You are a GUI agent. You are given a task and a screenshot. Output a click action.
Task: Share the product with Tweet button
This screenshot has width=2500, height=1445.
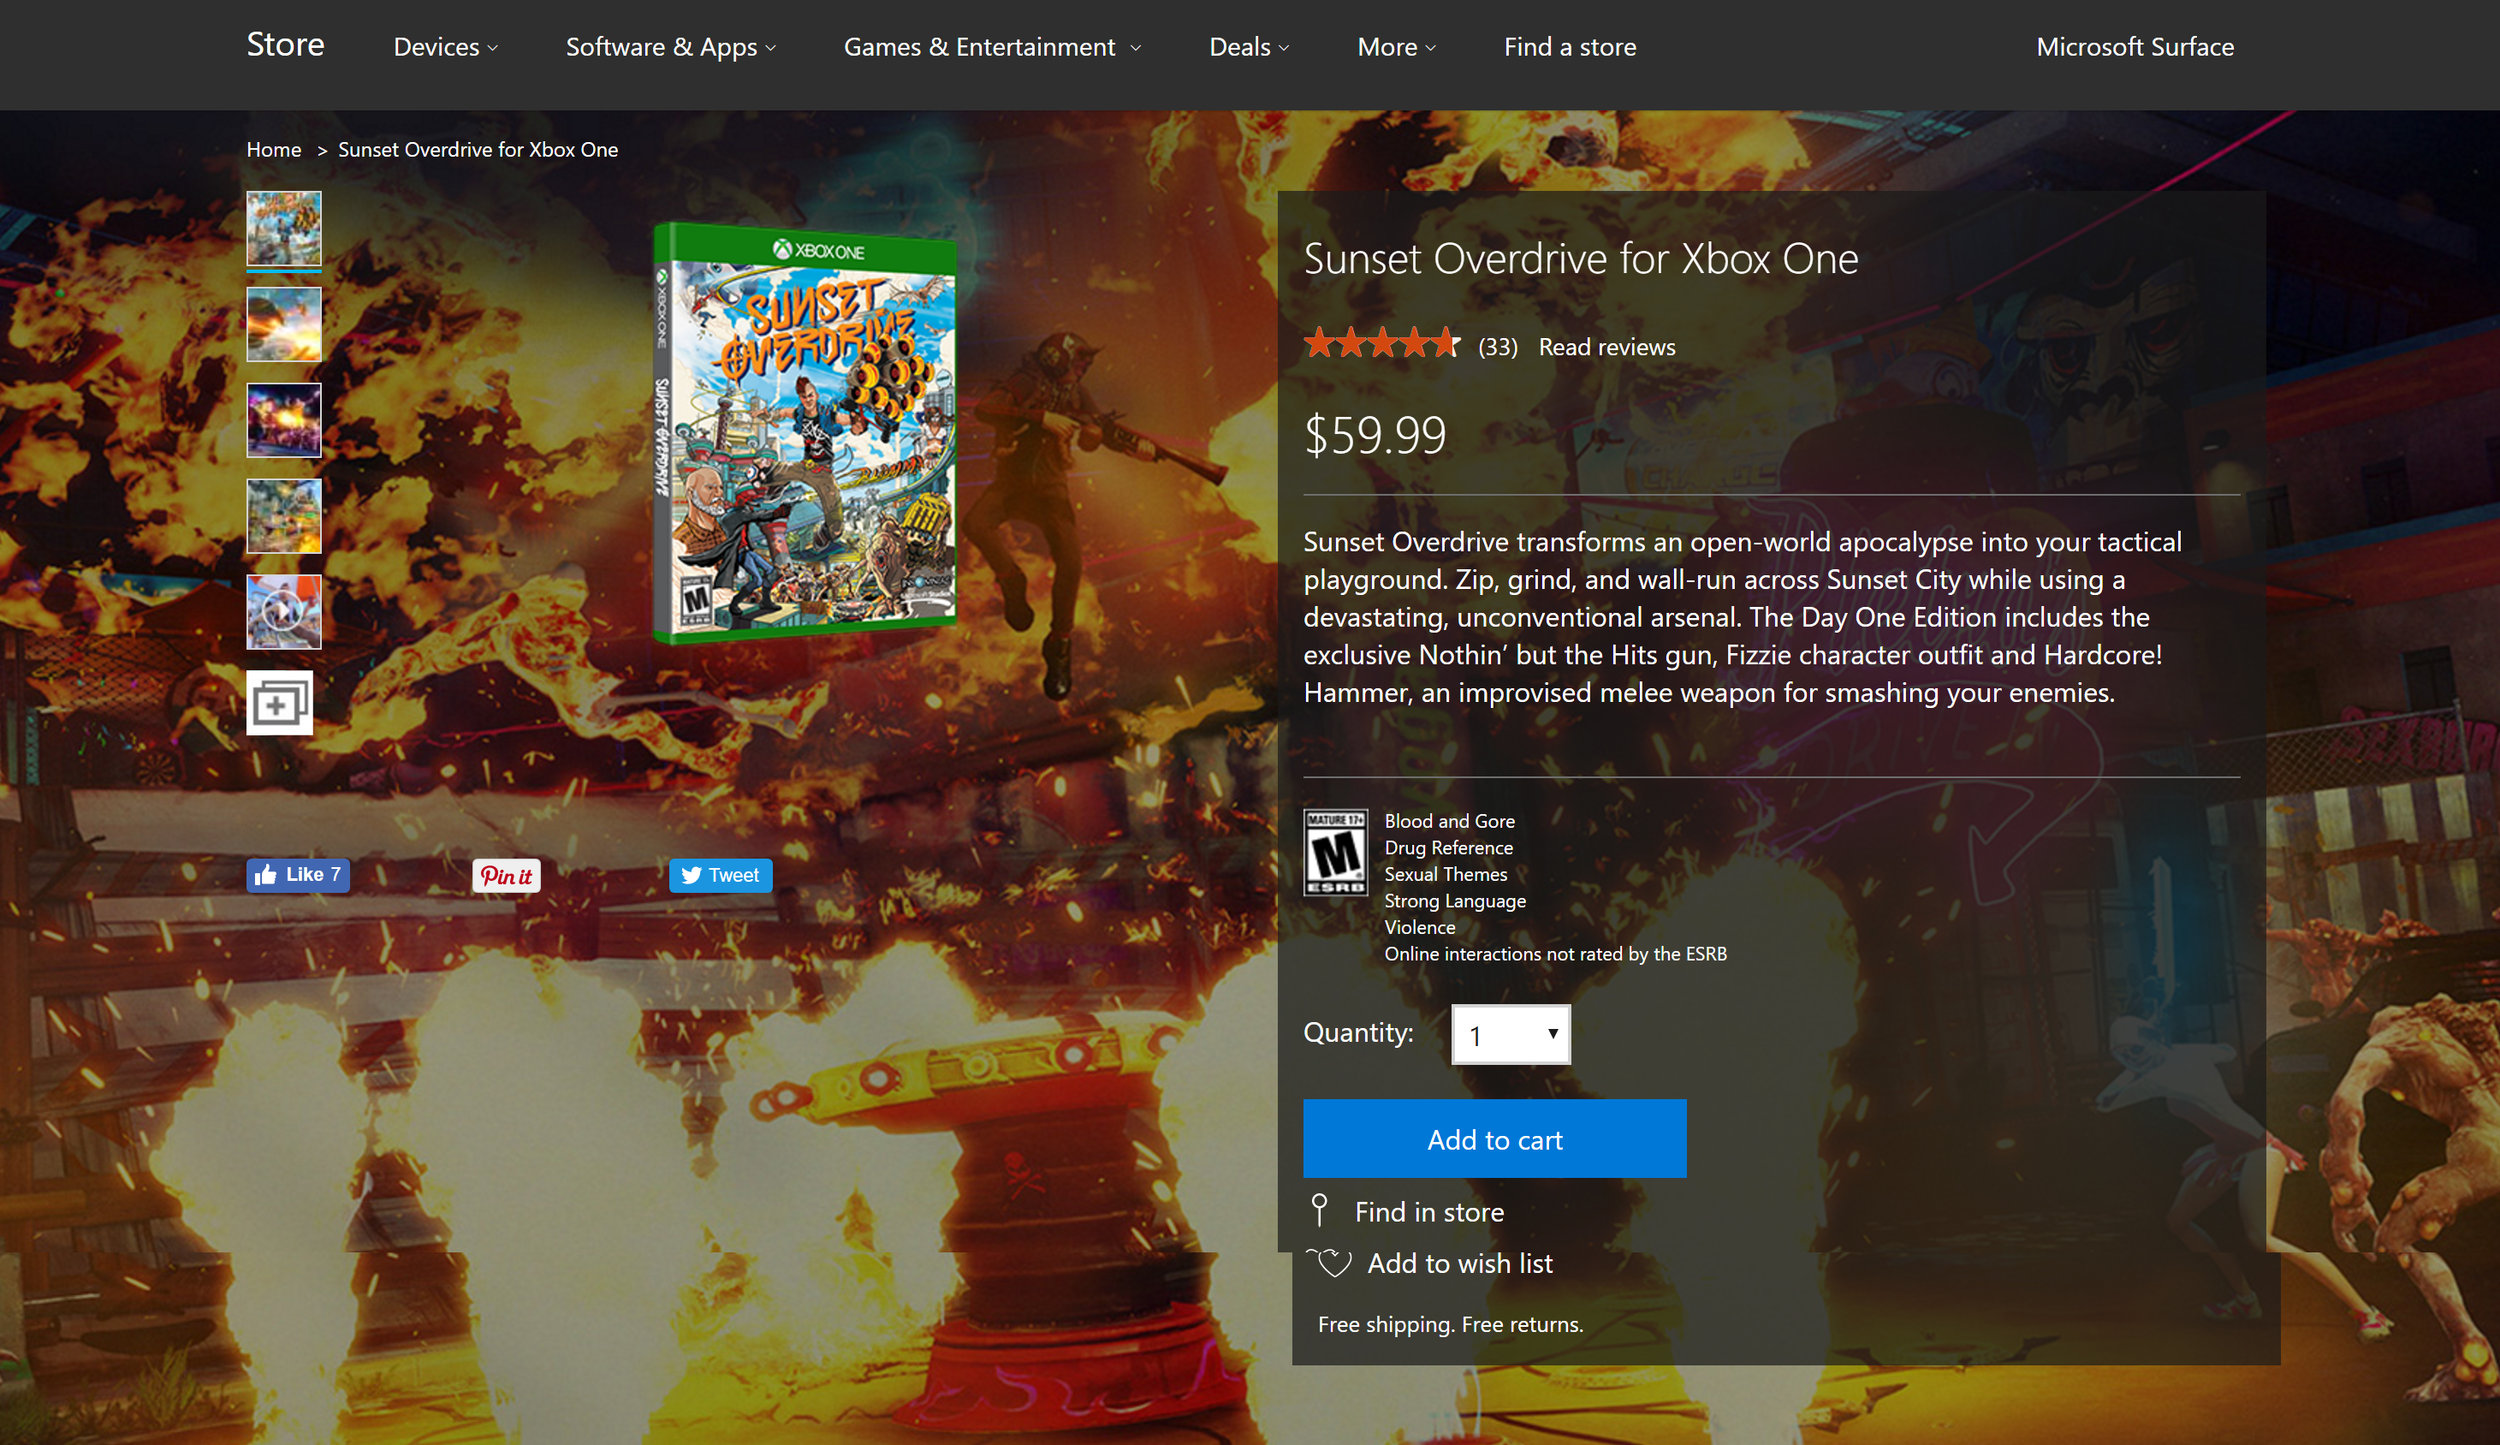pyautogui.click(x=720, y=875)
